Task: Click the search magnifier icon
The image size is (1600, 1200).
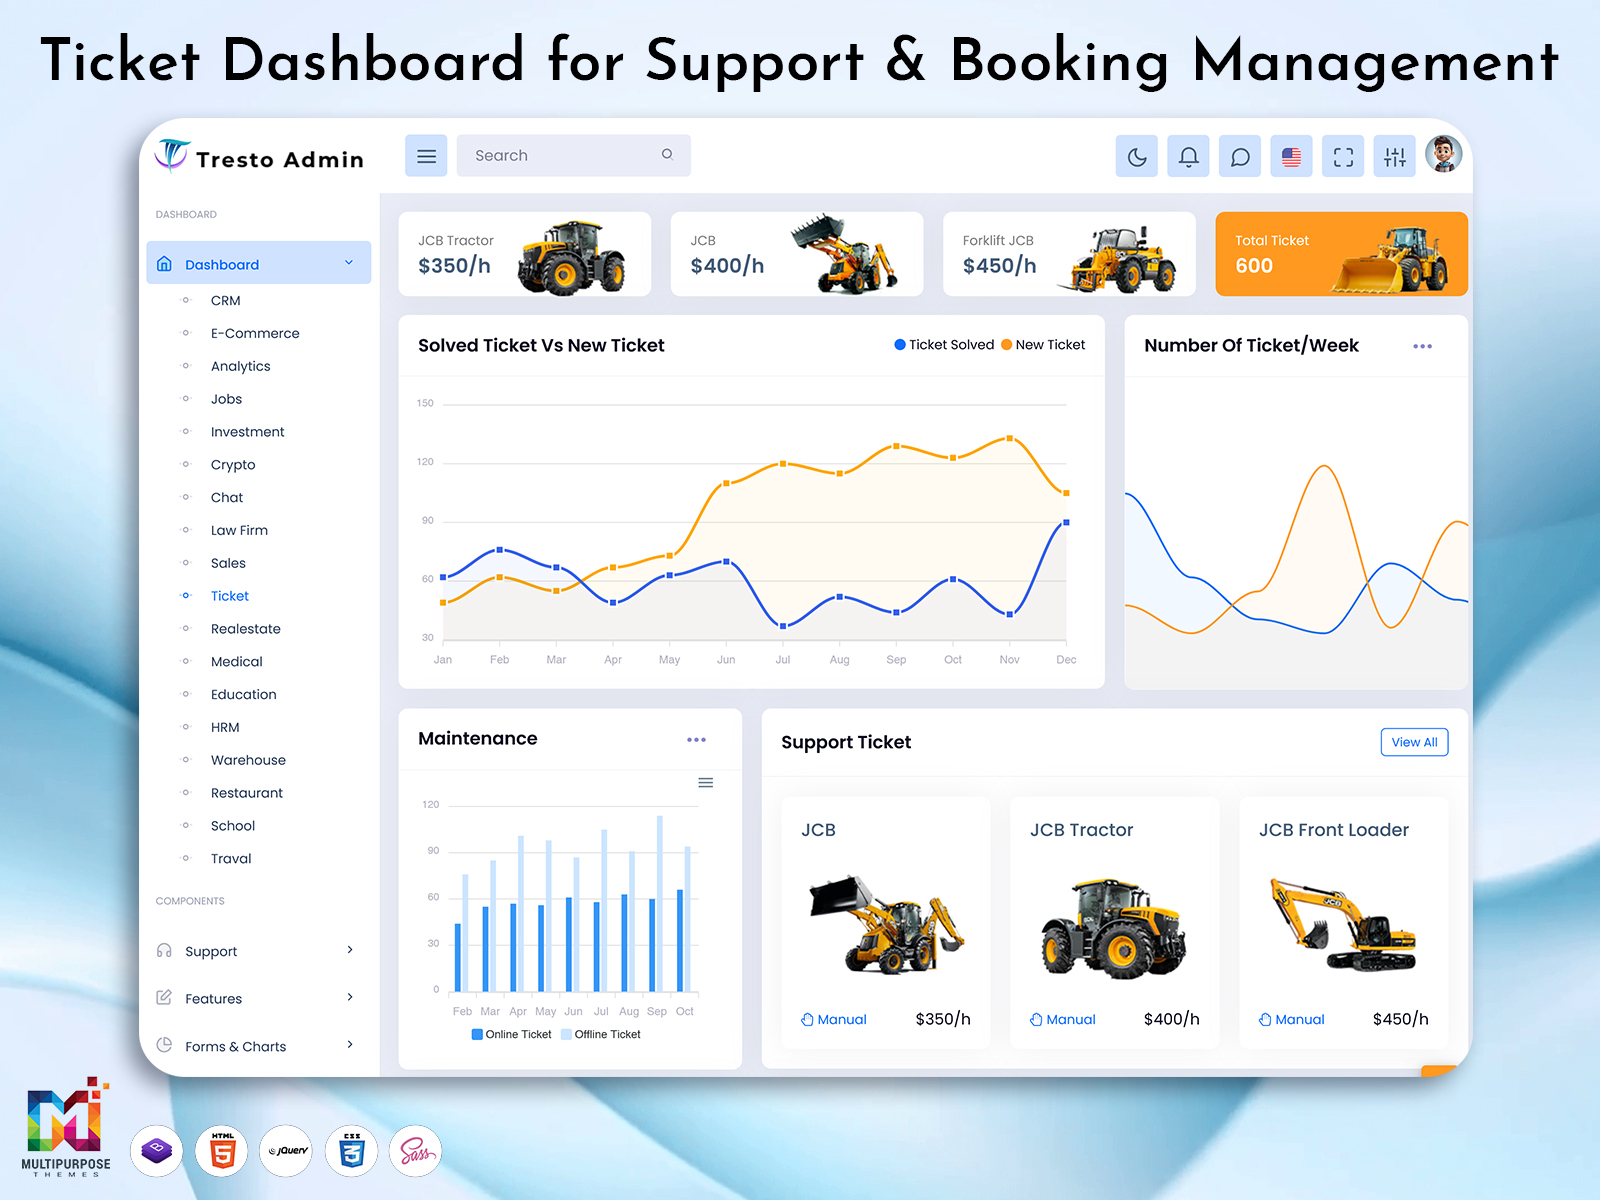Action: point(667,154)
